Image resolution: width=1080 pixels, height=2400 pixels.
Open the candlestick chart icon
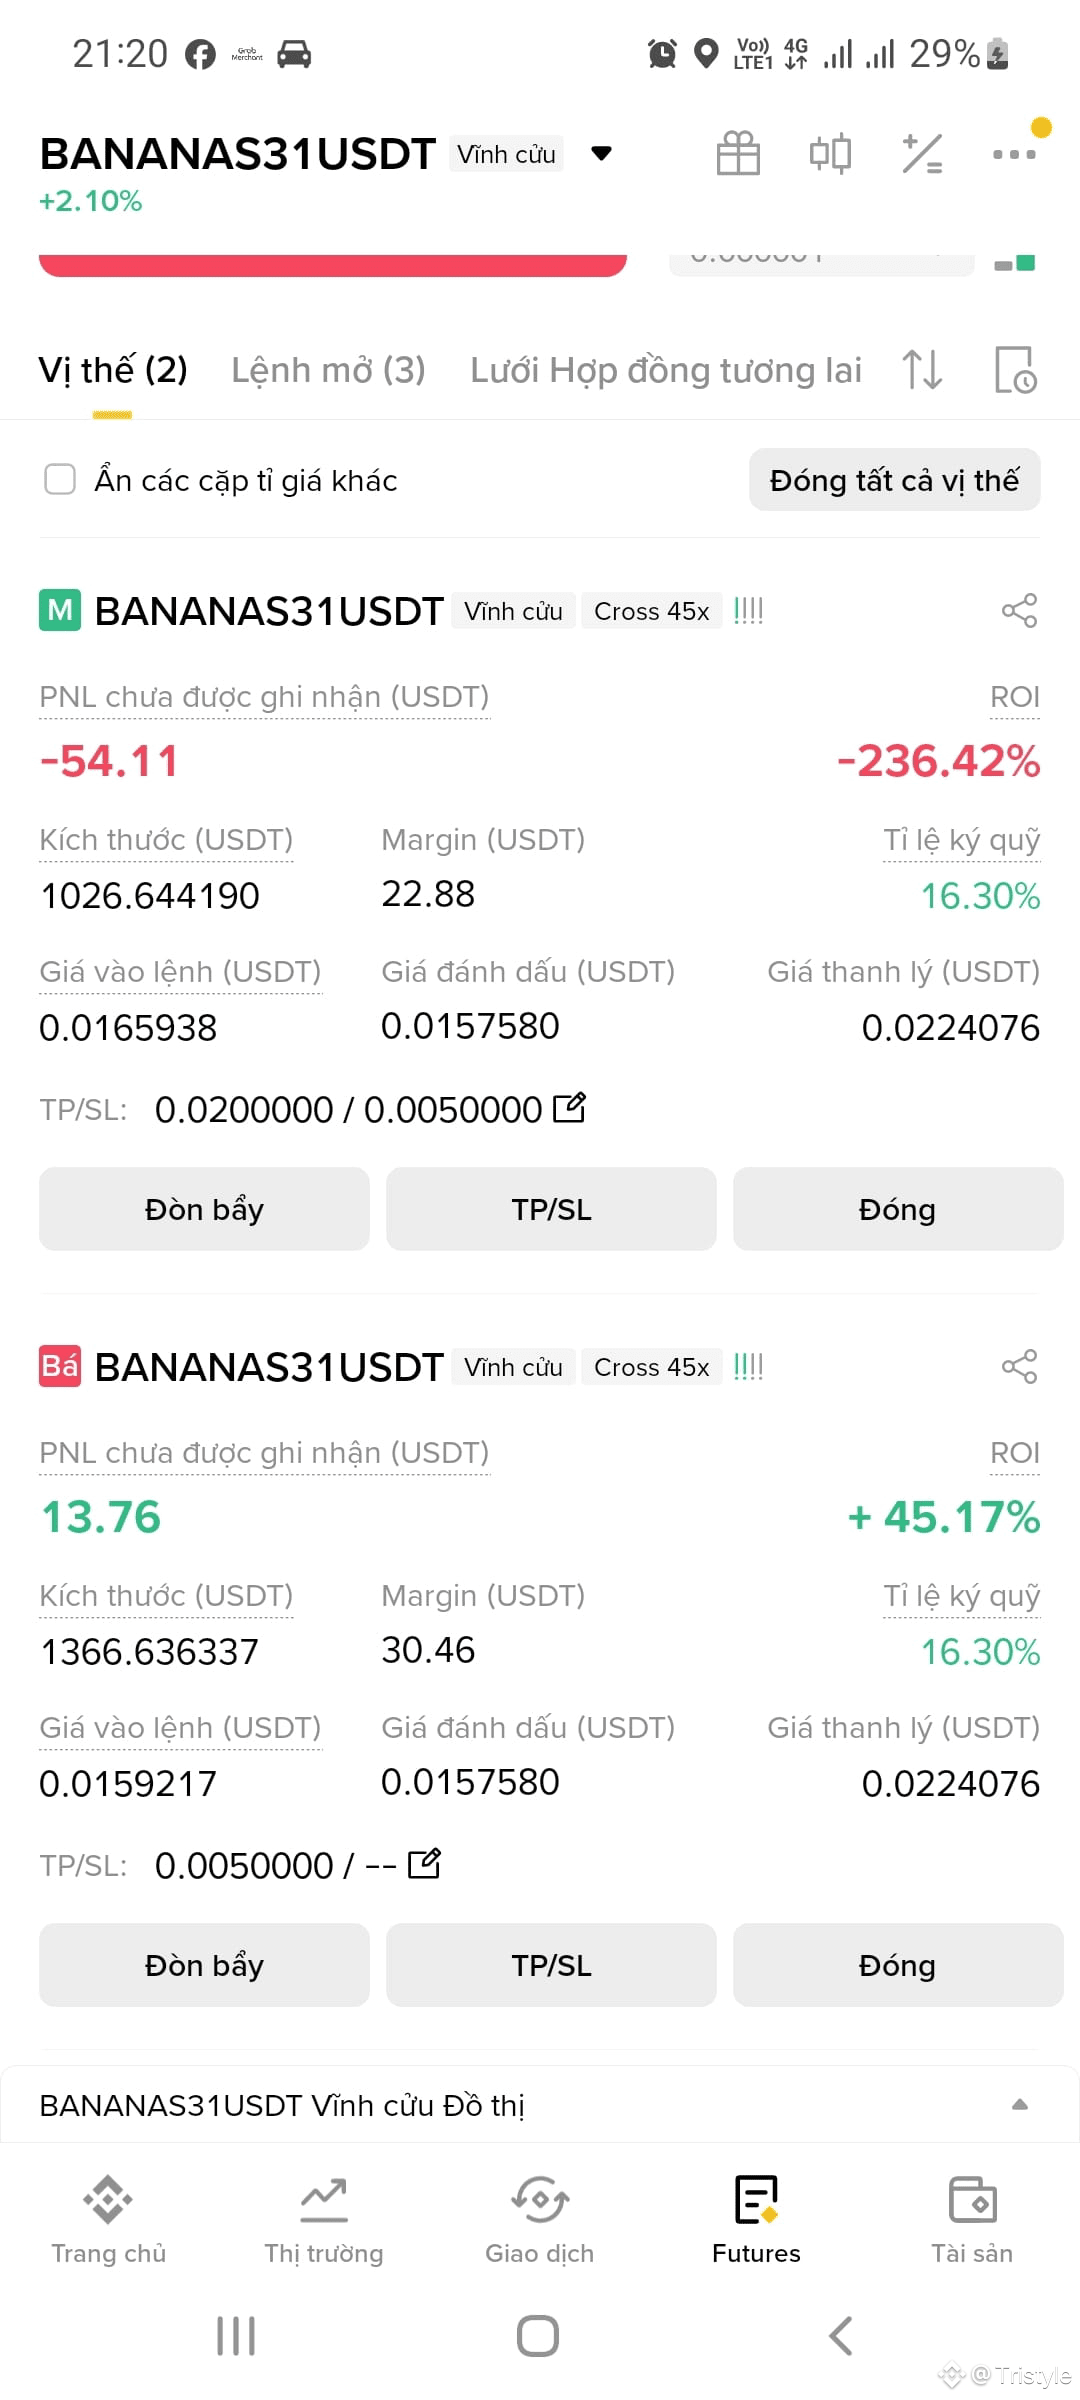coord(830,154)
